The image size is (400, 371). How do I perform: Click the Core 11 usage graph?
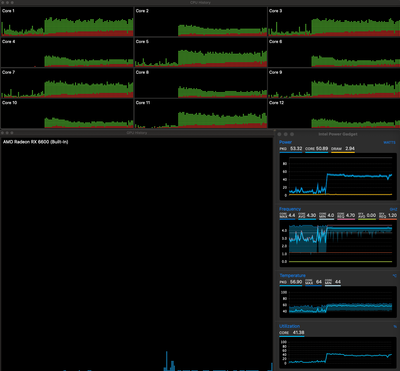[x=201, y=114]
